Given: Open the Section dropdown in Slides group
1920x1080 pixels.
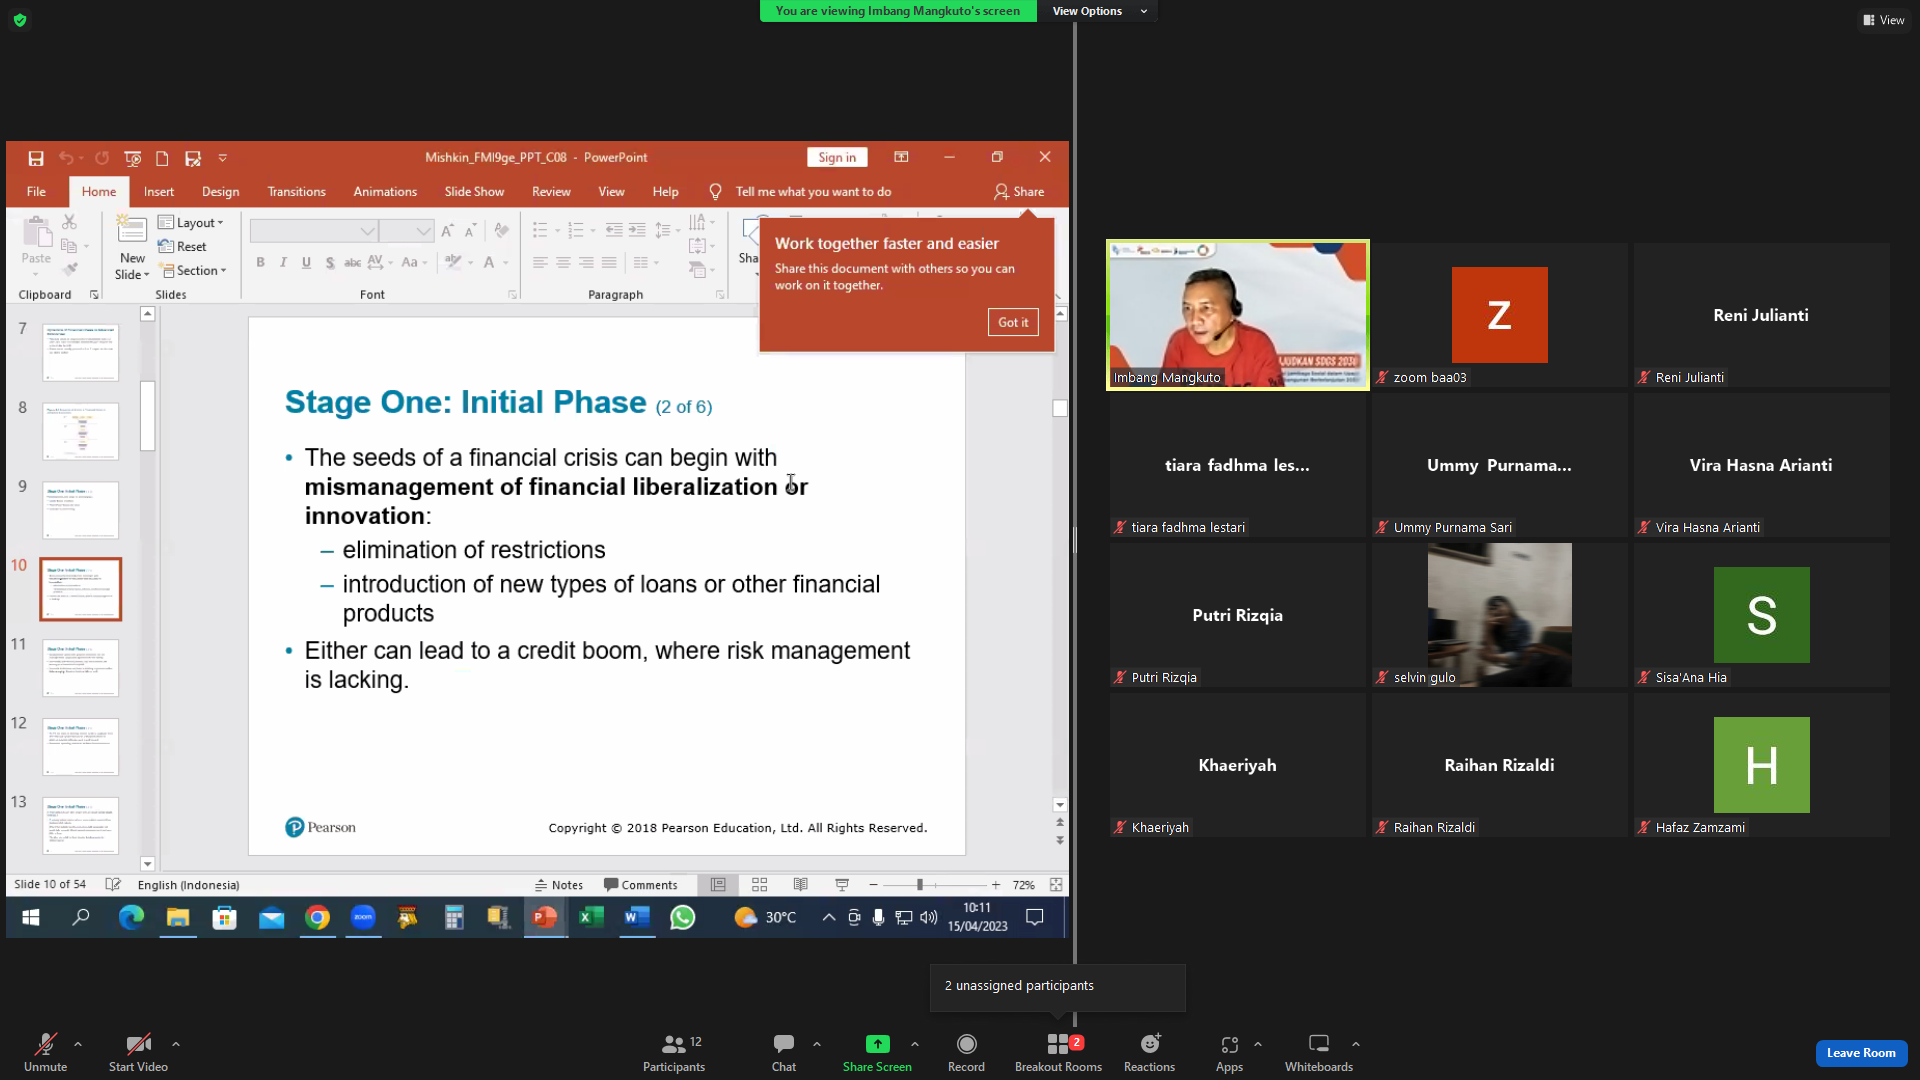Looking at the screenshot, I should pyautogui.click(x=195, y=271).
